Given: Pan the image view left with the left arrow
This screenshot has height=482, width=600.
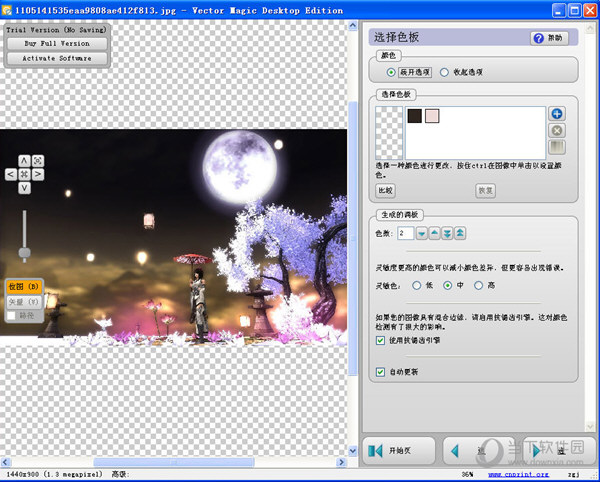Looking at the screenshot, I should pyautogui.click(x=11, y=174).
